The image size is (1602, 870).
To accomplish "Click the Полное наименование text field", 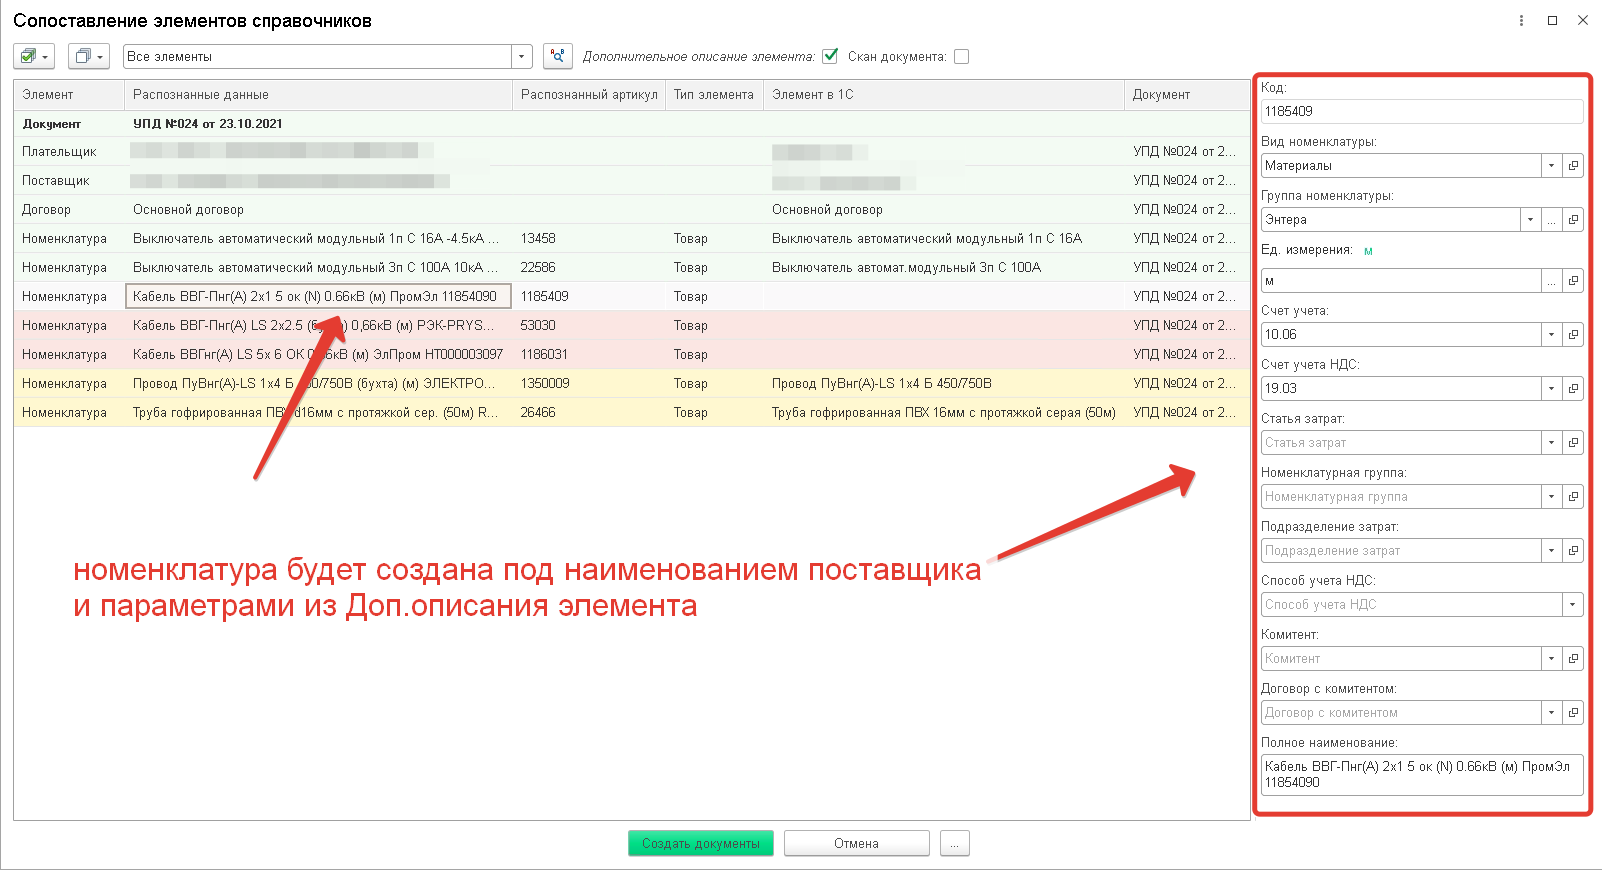I will tap(1422, 775).
